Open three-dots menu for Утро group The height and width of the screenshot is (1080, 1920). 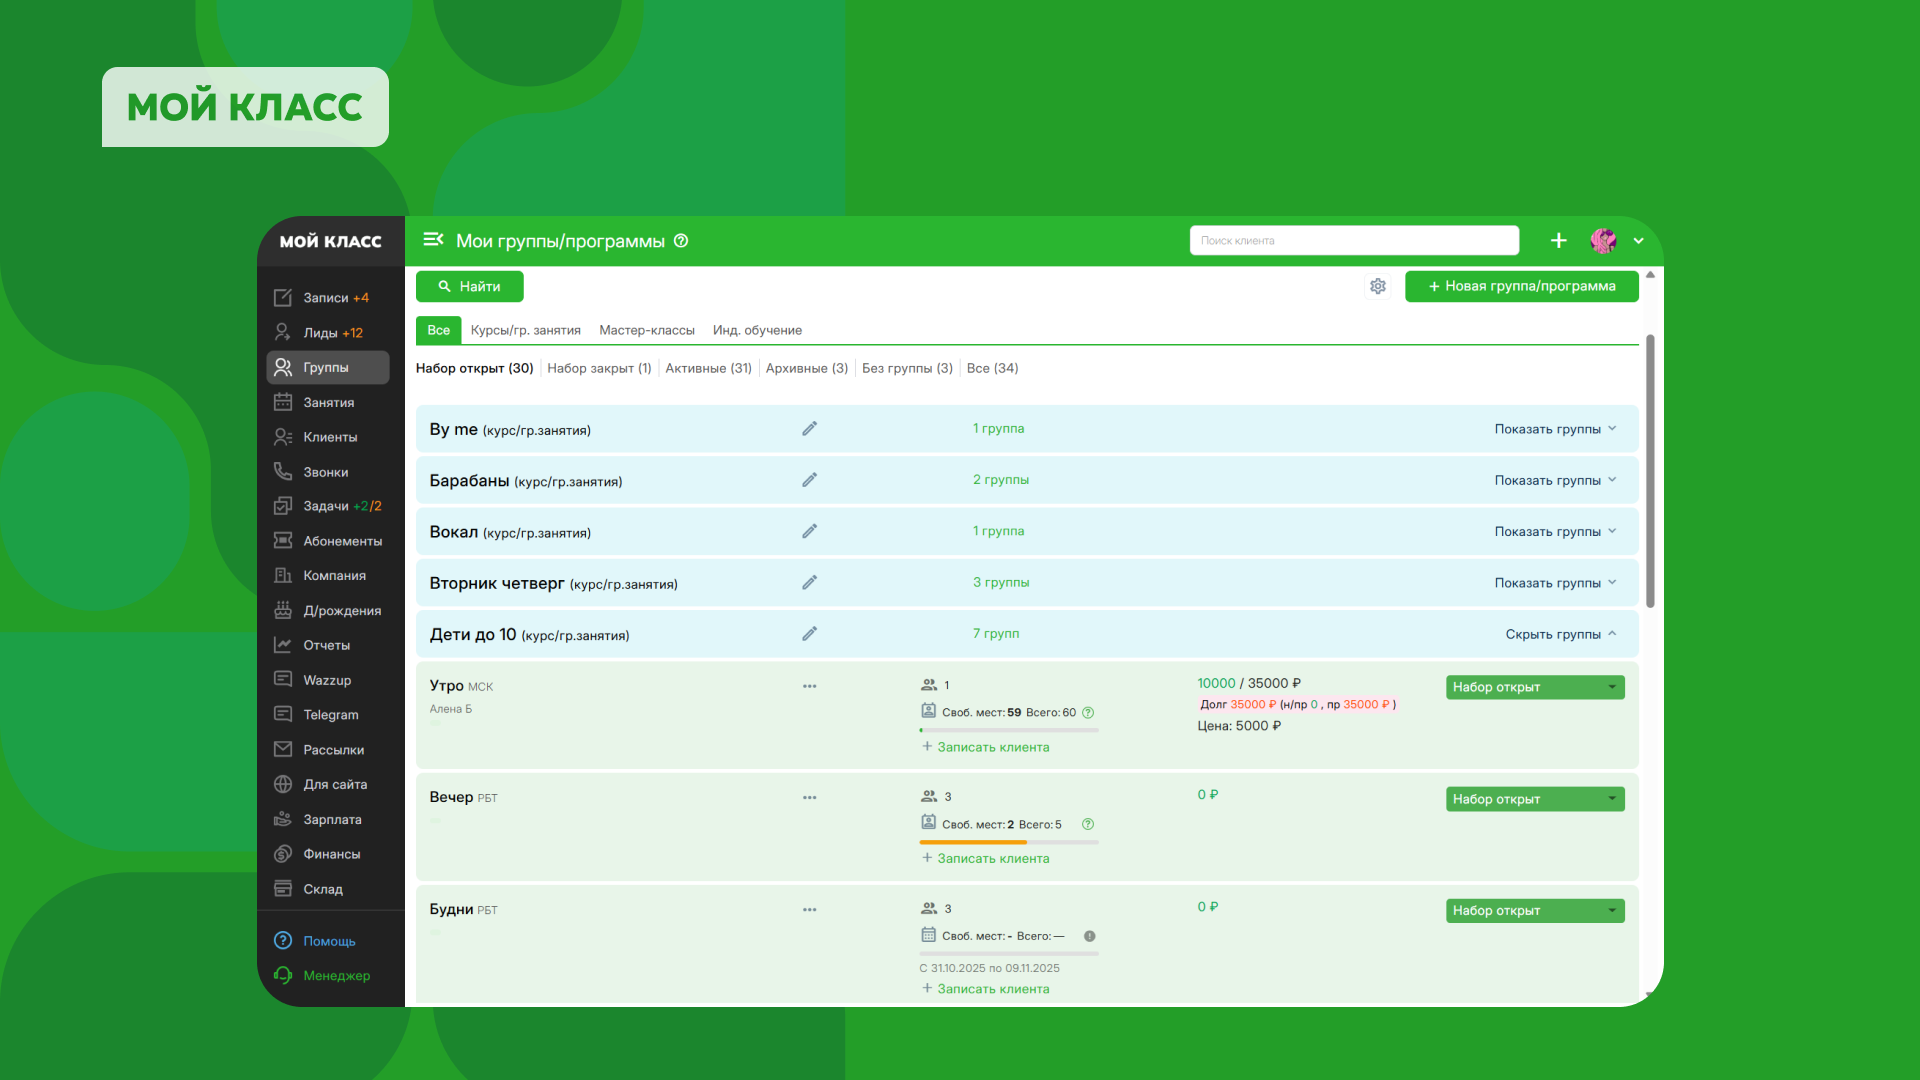pyautogui.click(x=809, y=686)
